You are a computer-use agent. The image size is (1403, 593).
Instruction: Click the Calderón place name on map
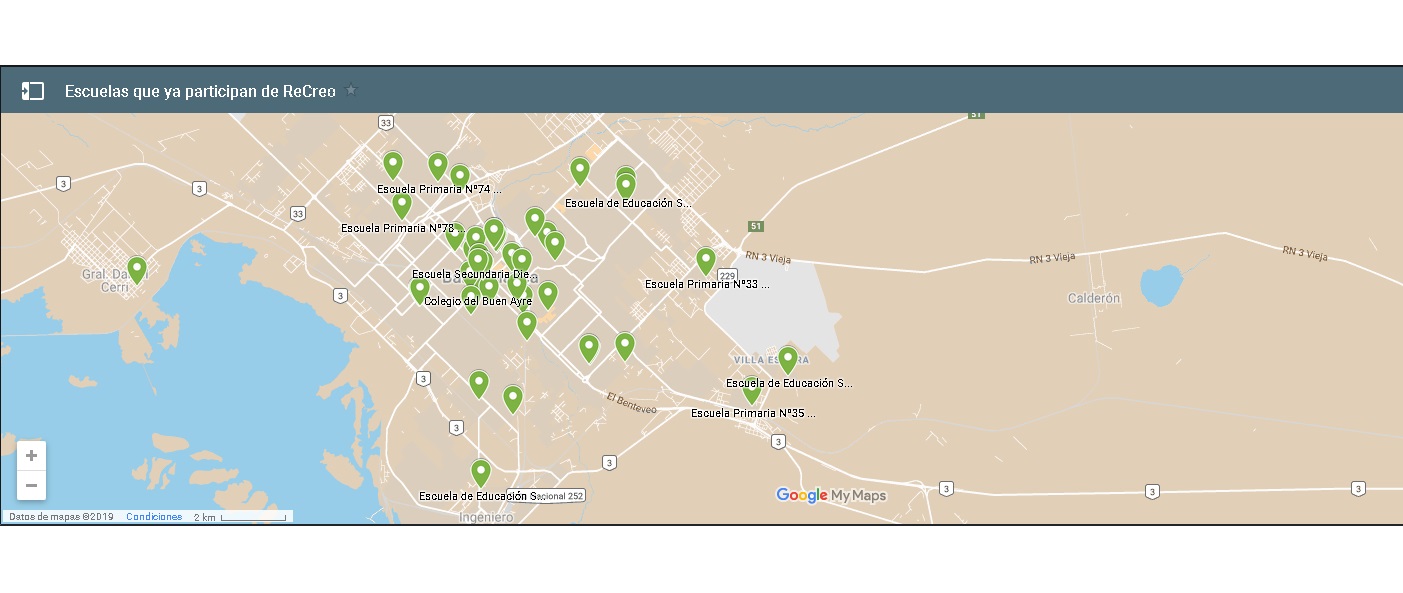click(1094, 298)
